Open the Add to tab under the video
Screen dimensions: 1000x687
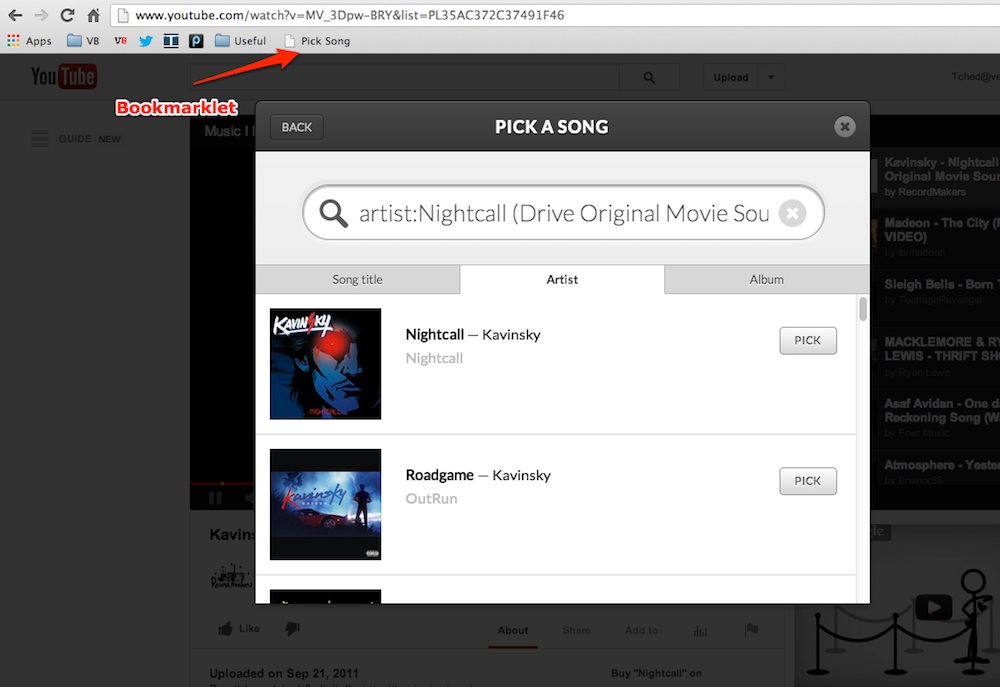[642, 630]
